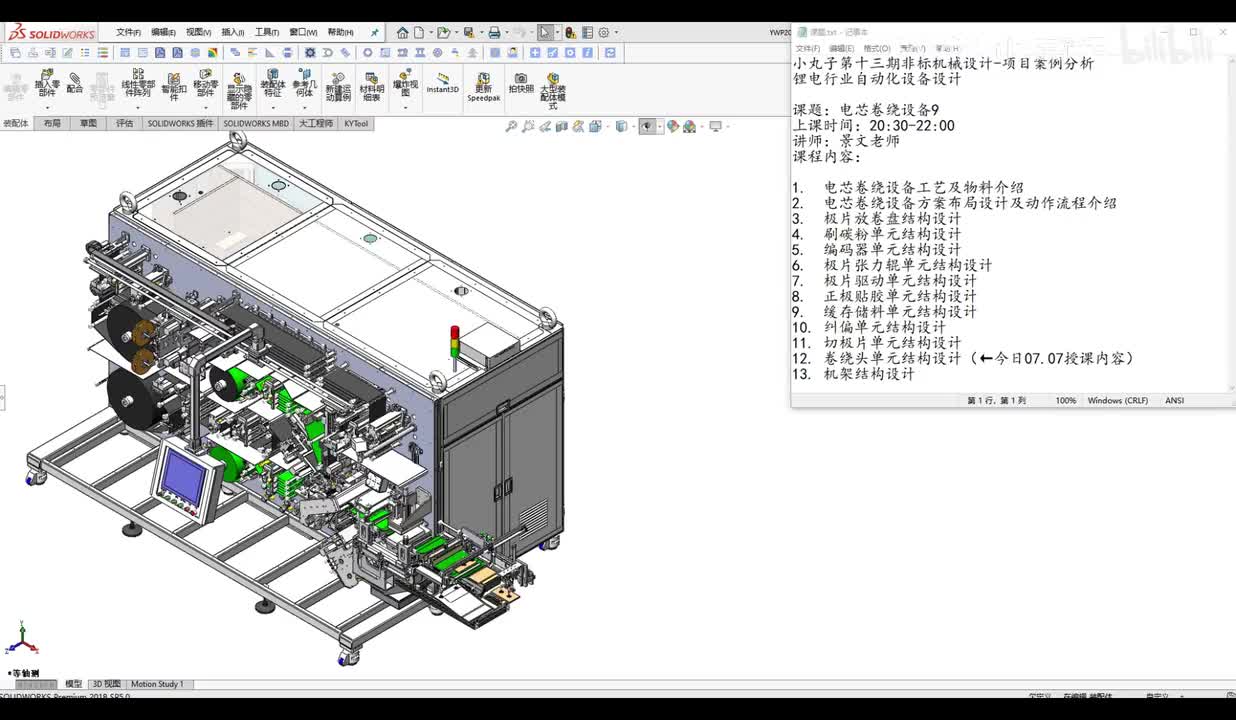
Task: Open dropdown arrow next to Open file icon
Action: pyautogui.click(x=457, y=33)
